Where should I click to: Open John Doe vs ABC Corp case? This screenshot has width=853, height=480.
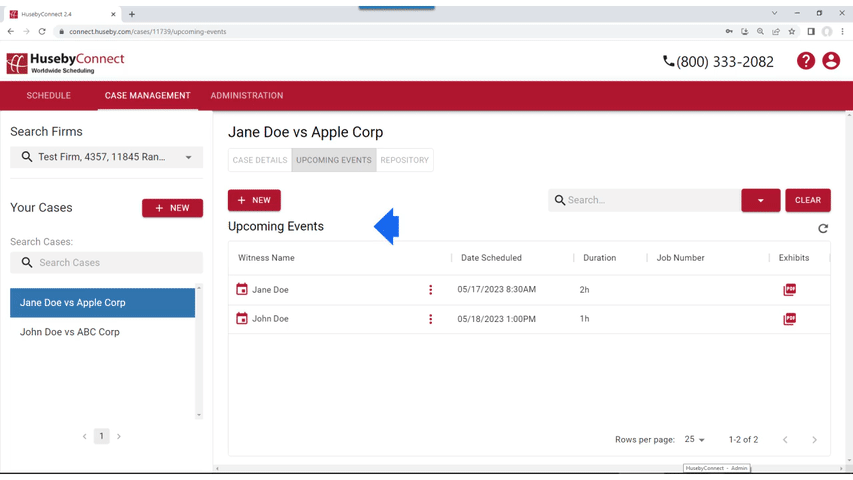point(102,332)
